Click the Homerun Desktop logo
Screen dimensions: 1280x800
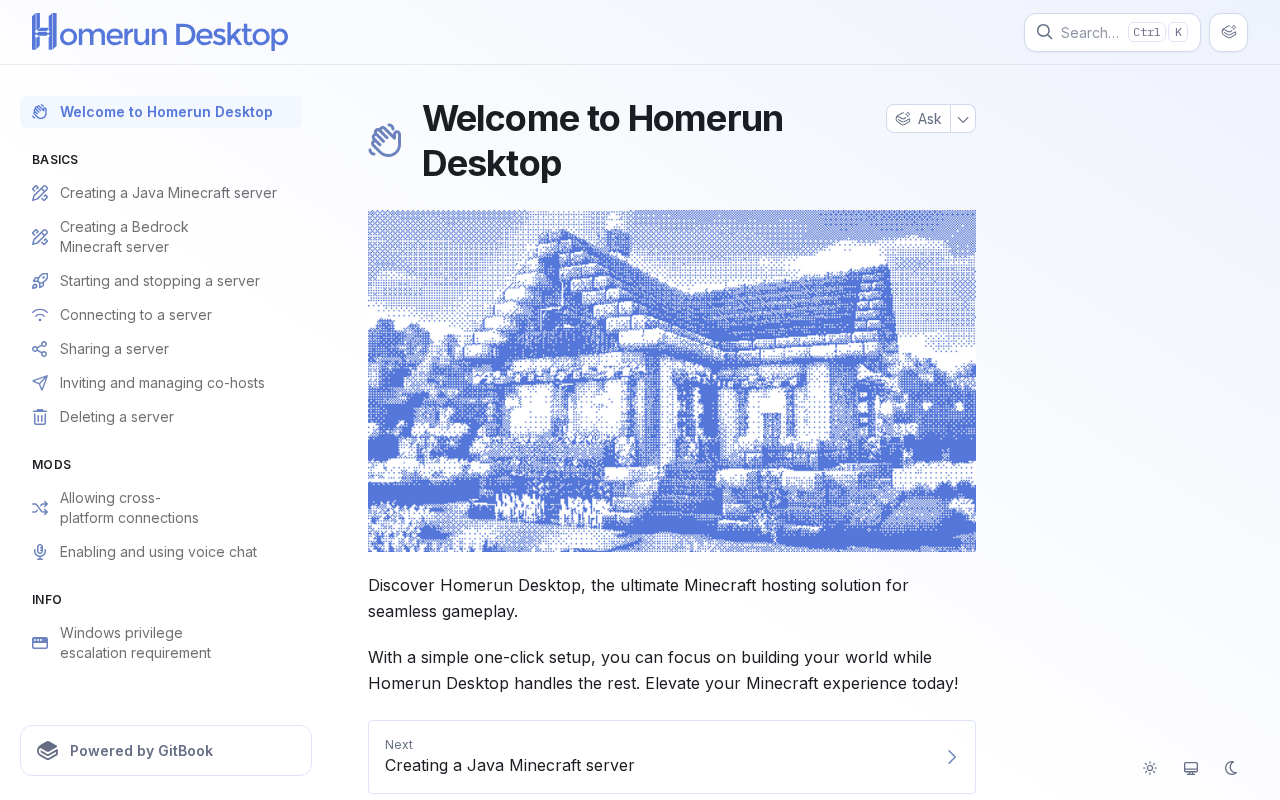[160, 32]
